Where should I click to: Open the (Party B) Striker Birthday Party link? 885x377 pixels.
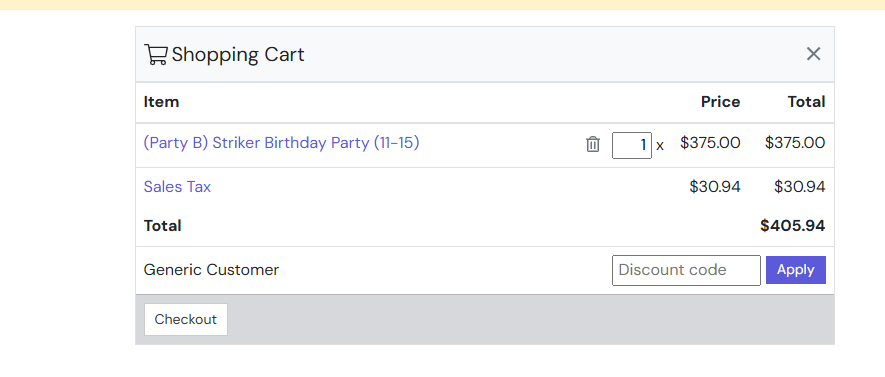(282, 143)
